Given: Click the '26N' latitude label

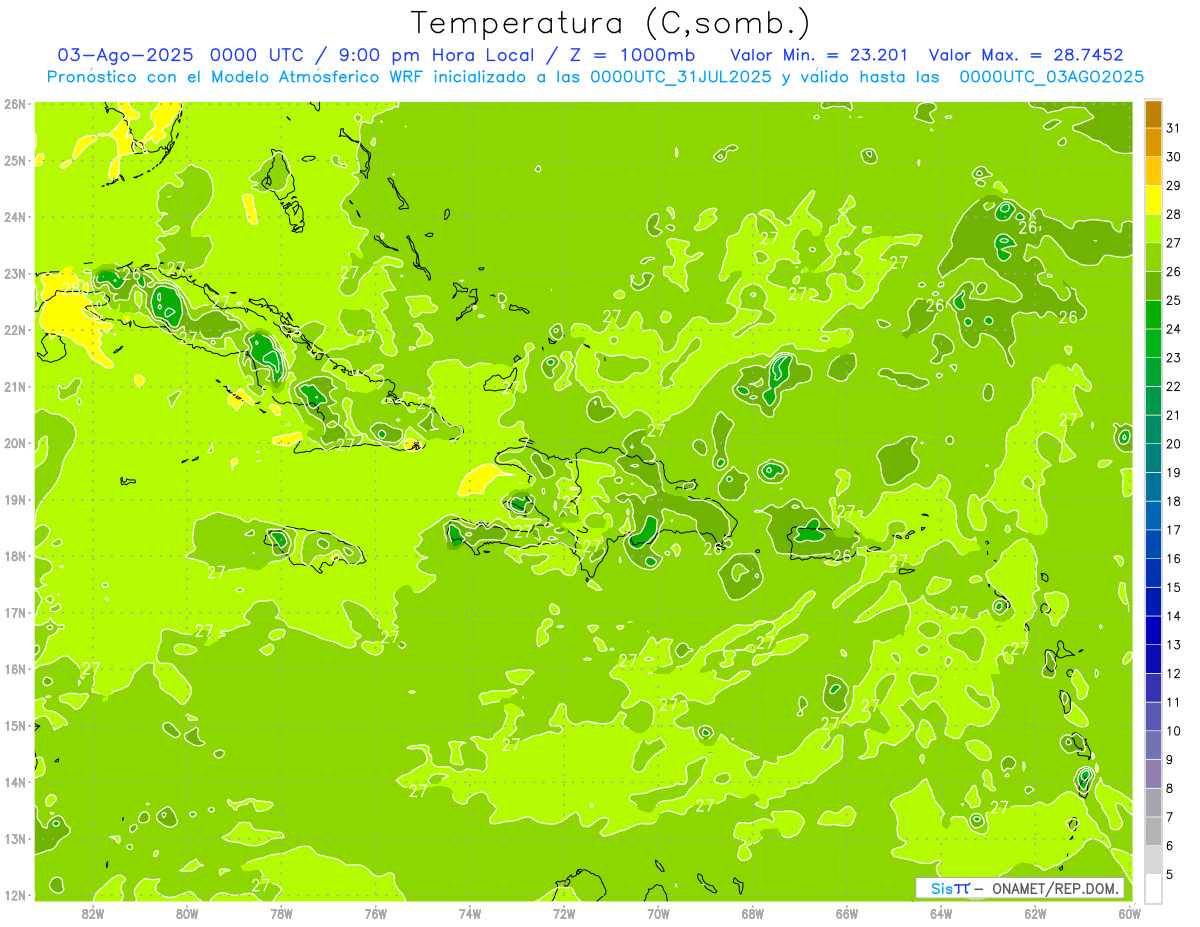Looking at the screenshot, I should 15,103.
